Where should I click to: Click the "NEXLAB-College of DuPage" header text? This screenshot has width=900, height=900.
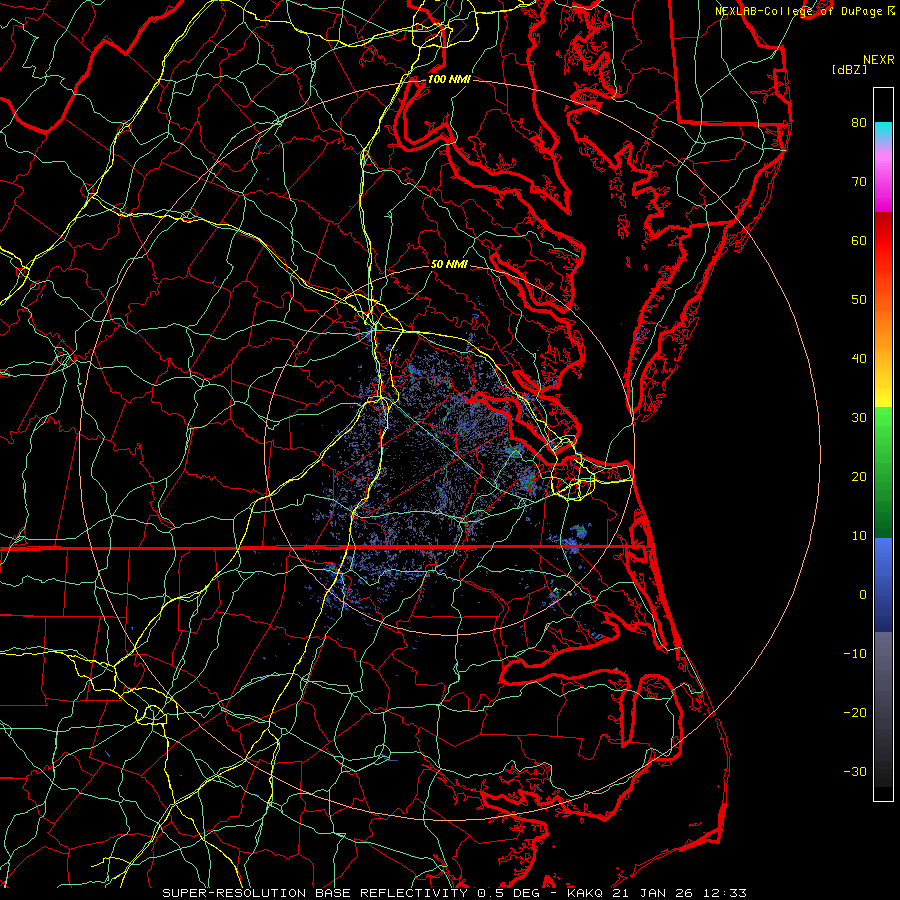tap(799, 11)
